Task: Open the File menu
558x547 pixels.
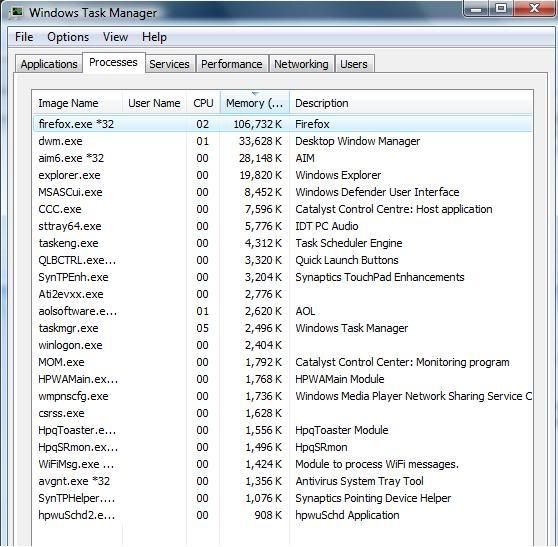Action: click(24, 37)
